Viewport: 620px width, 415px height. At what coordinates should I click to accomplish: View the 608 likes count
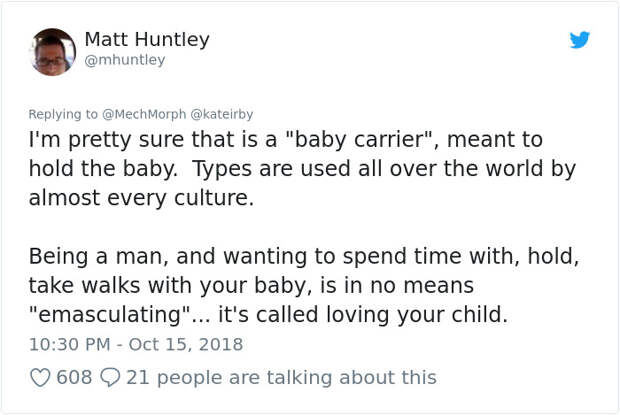click(x=74, y=377)
